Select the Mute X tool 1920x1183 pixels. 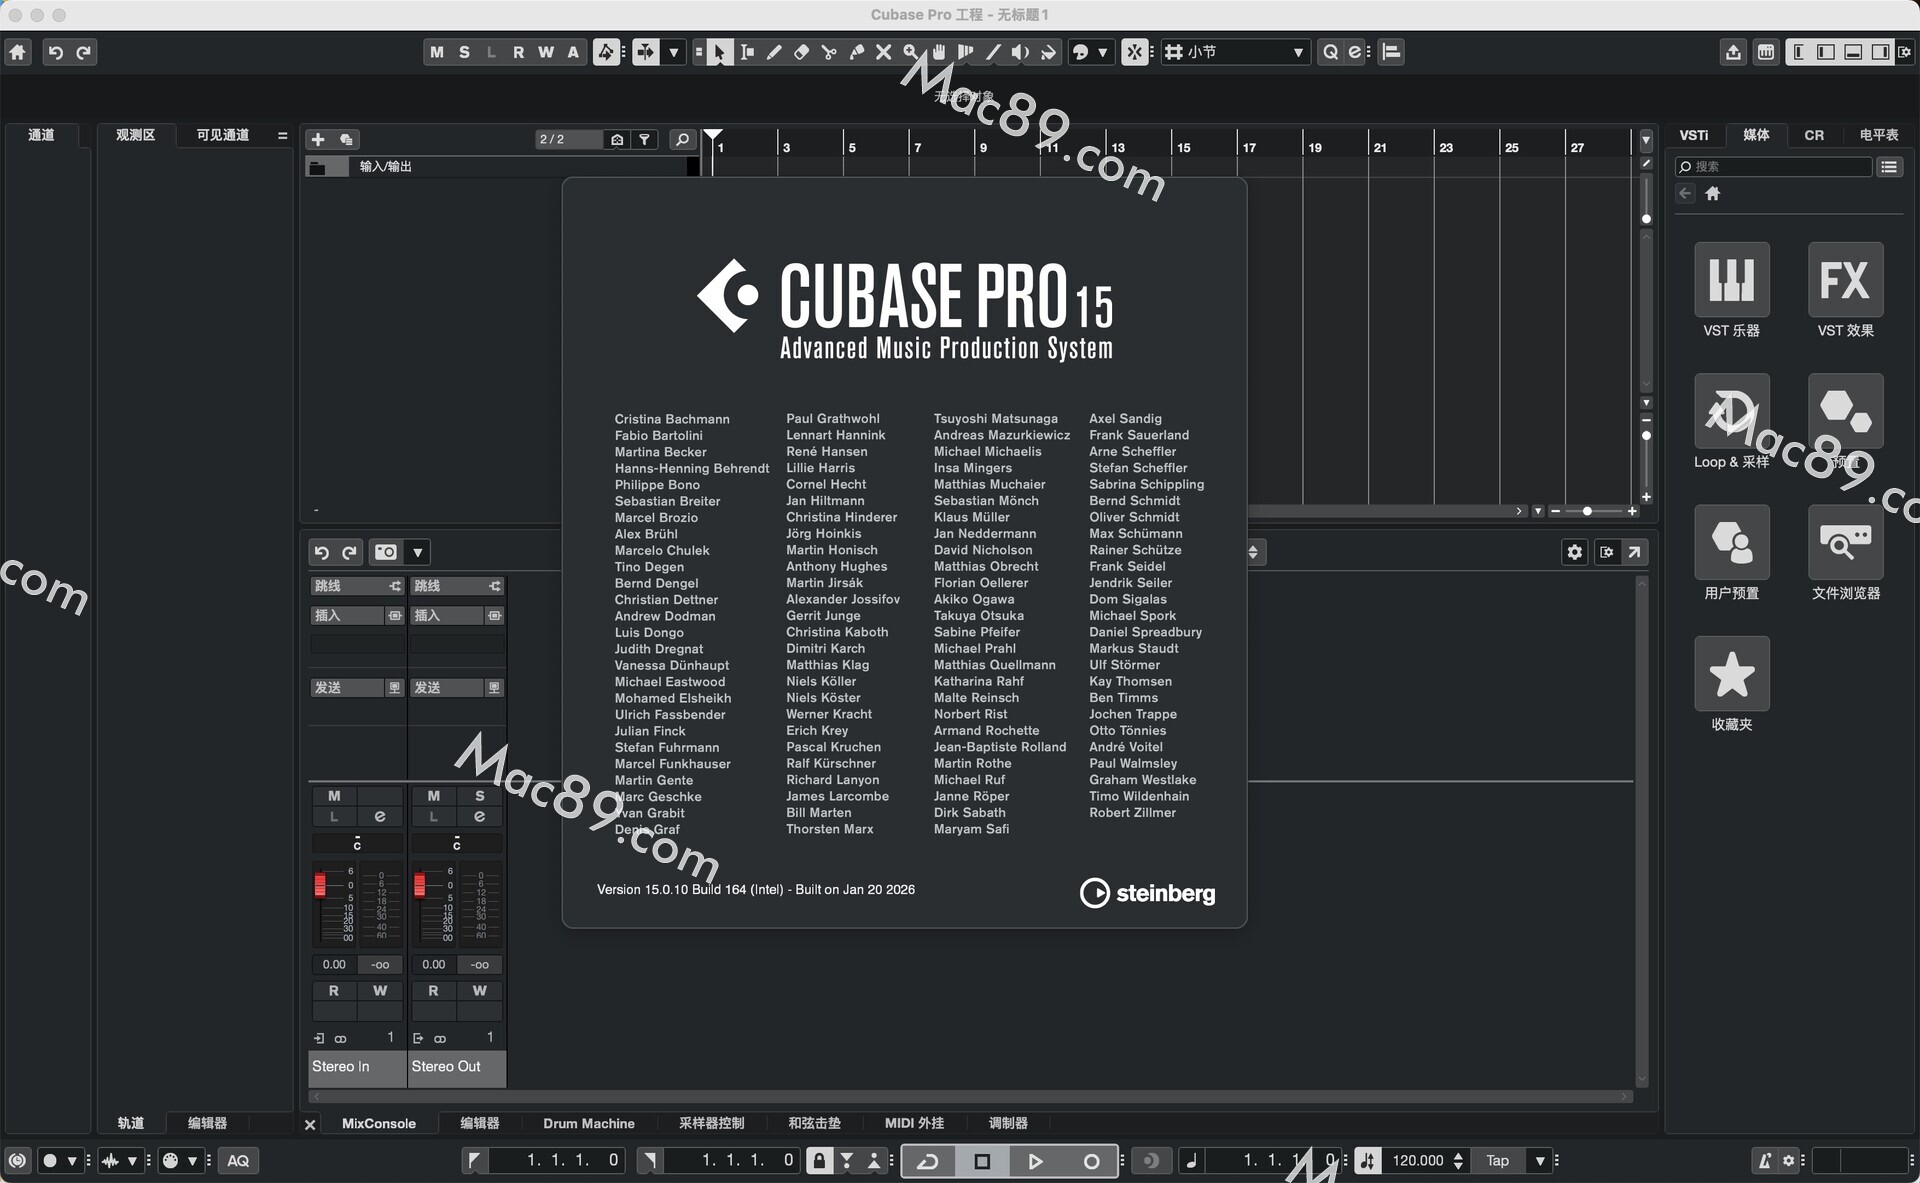[x=883, y=52]
